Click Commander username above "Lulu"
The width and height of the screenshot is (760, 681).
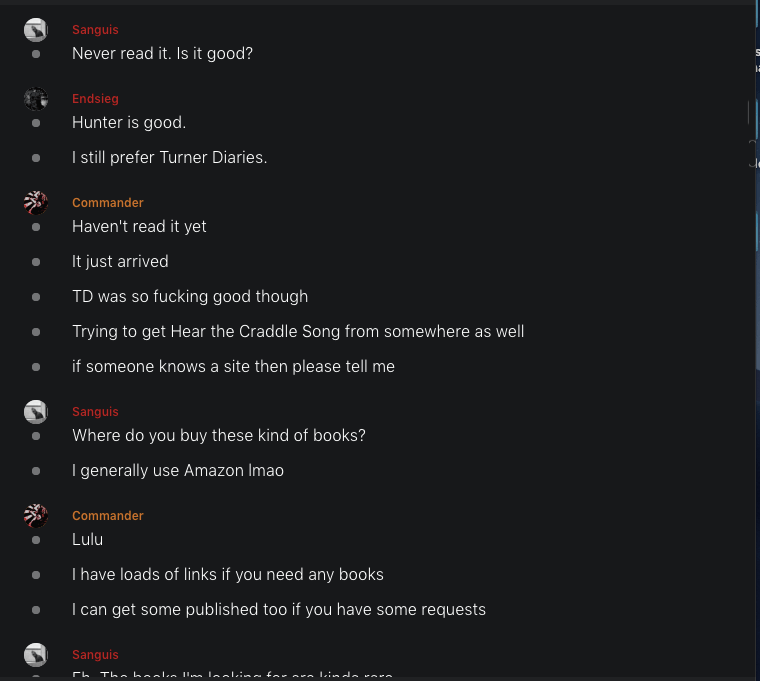click(x=108, y=516)
